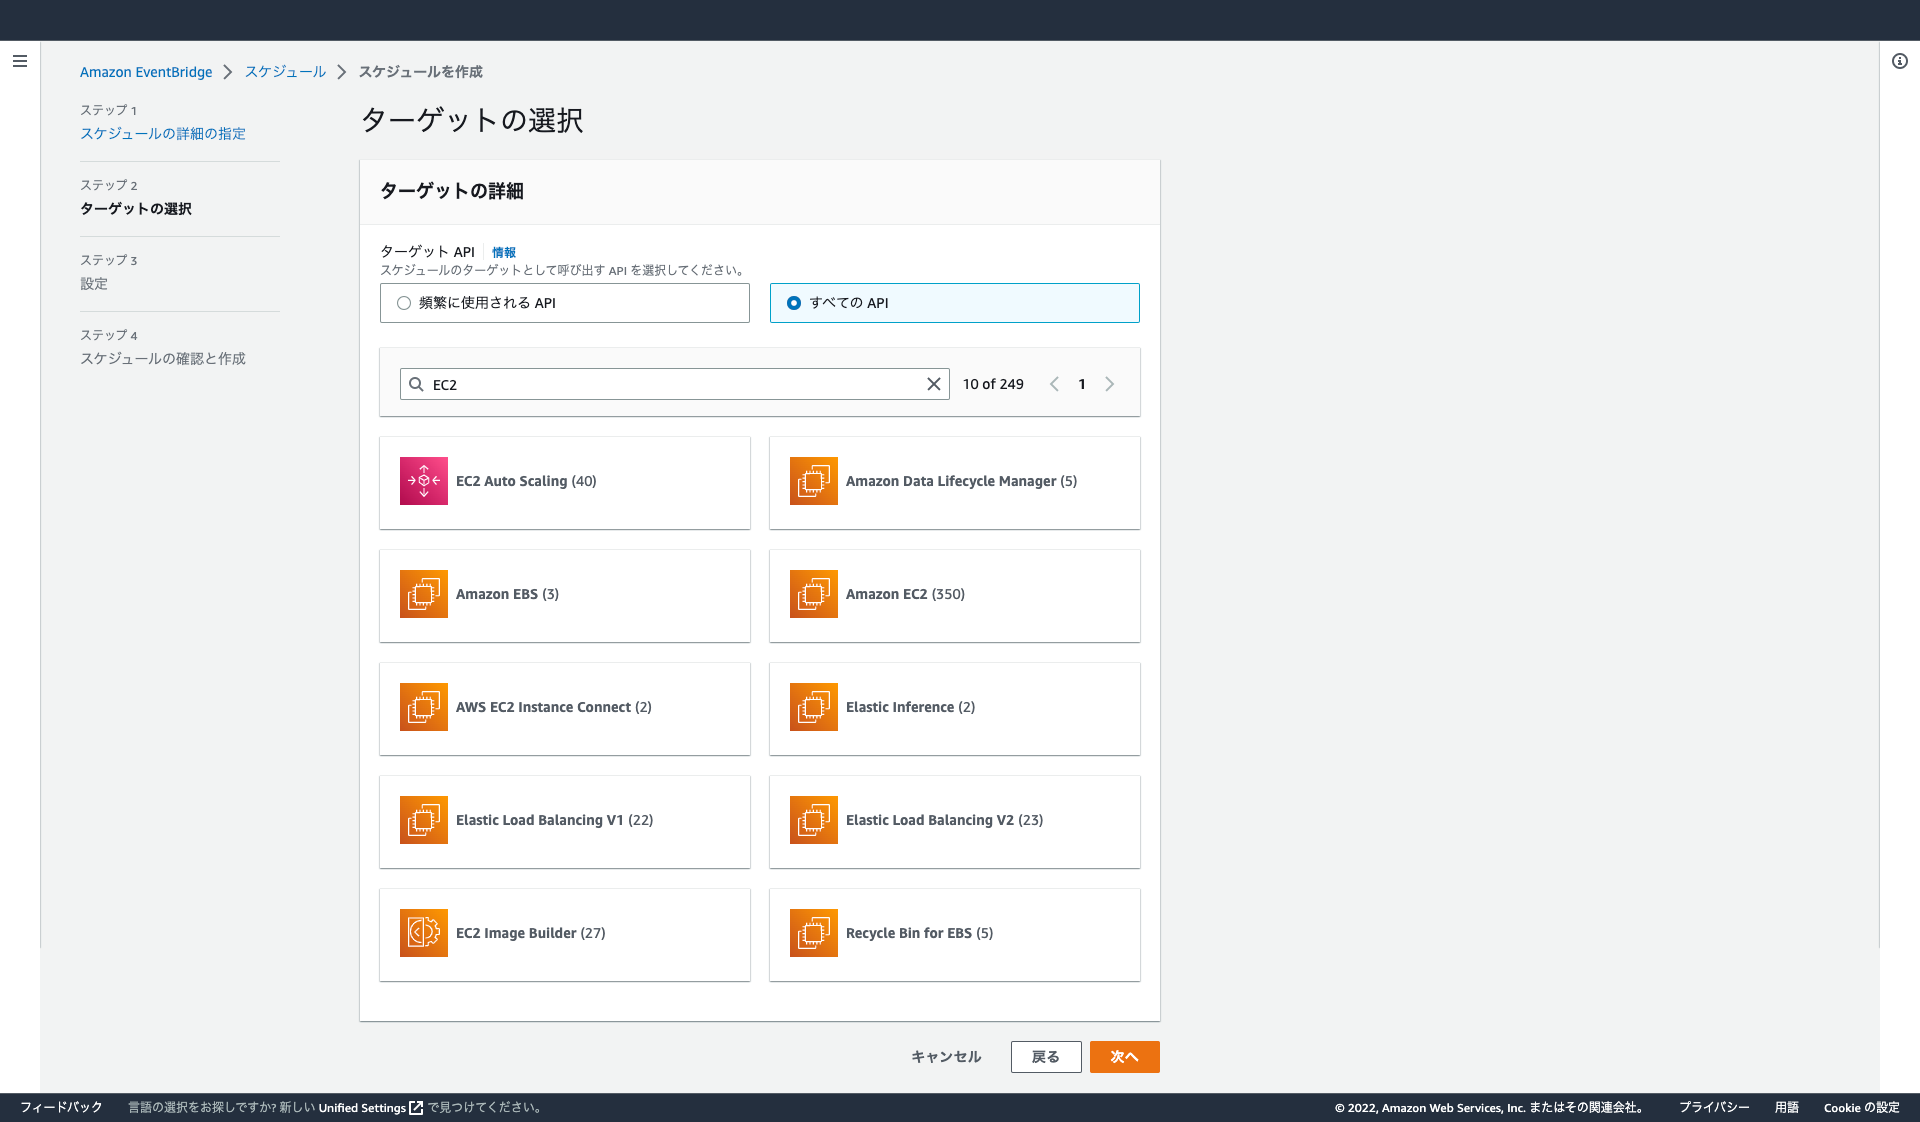The height and width of the screenshot is (1122, 1920).
Task: Open the info panel via the top-right info icon
Action: [x=1898, y=61]
